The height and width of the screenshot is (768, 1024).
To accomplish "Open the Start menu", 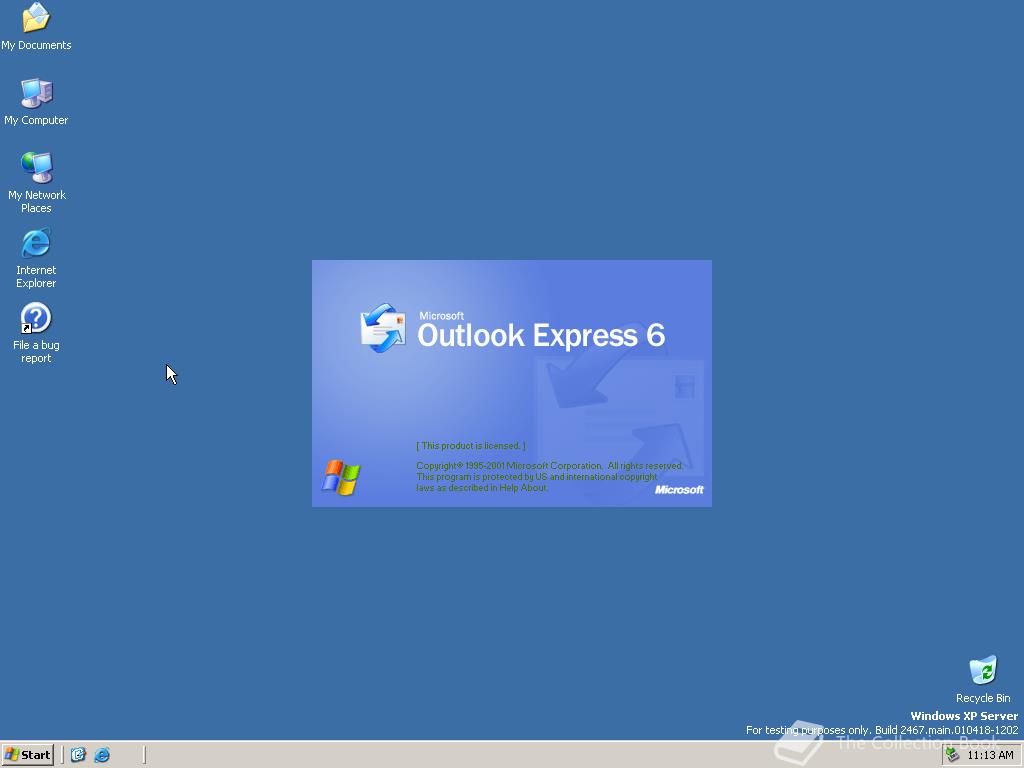I will pos(27,755).
